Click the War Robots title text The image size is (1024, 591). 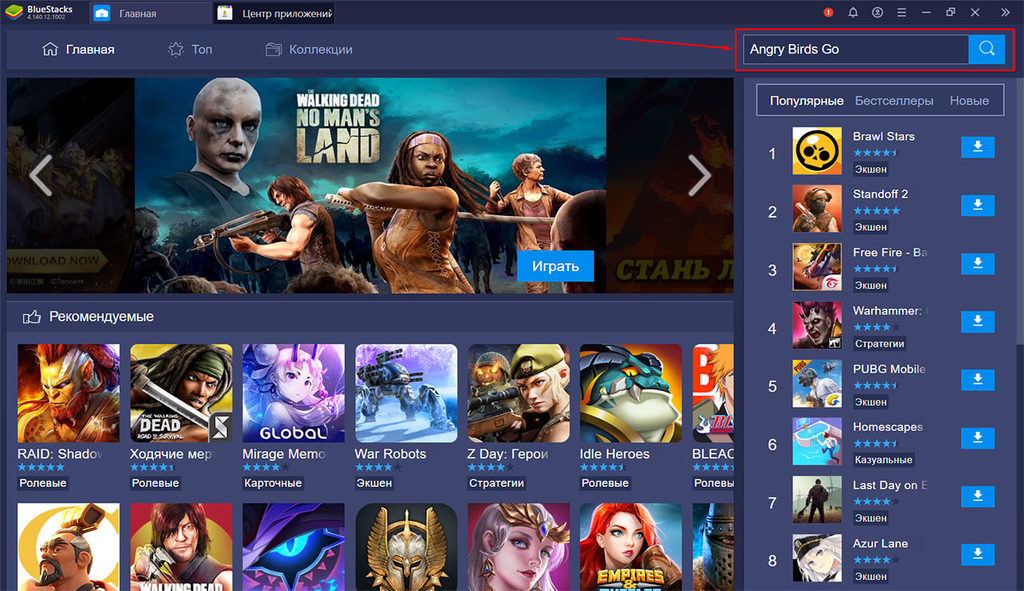390,454
